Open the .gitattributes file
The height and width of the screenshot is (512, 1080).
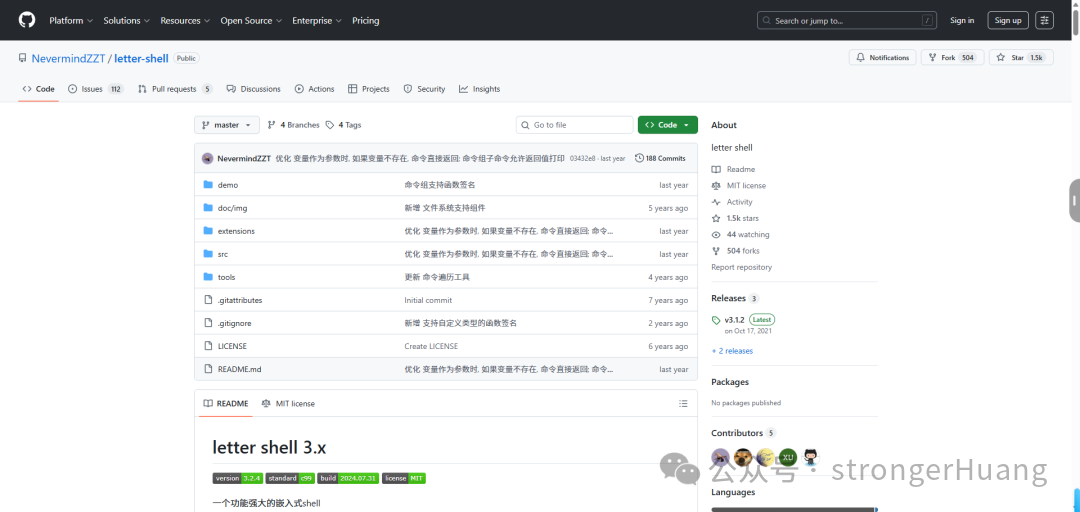240,300
